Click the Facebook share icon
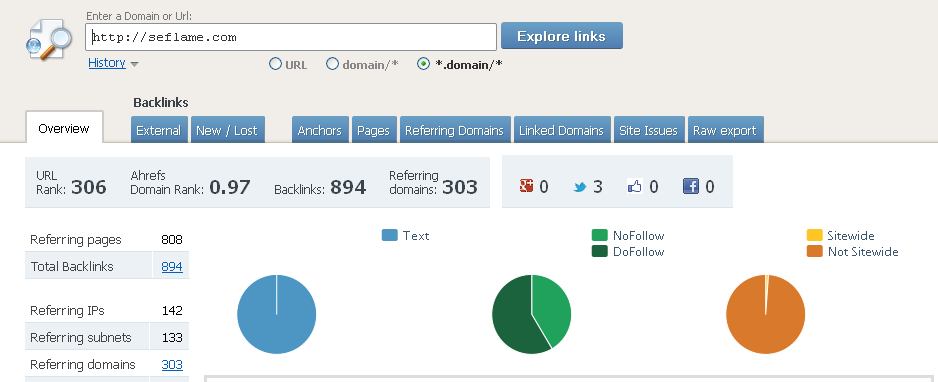The image size is (938, 382). pyautogui.click(x=690, y=187)
